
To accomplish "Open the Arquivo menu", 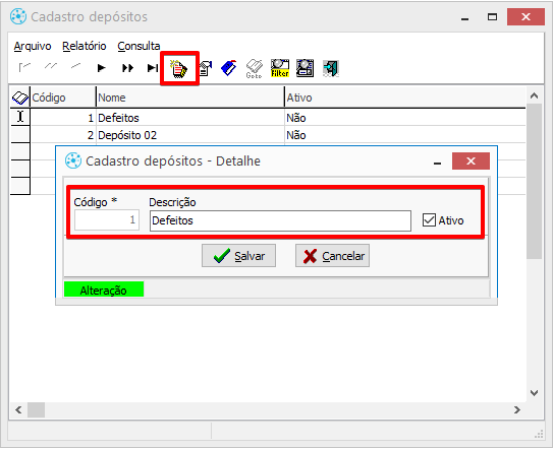I will coord(32,46).
